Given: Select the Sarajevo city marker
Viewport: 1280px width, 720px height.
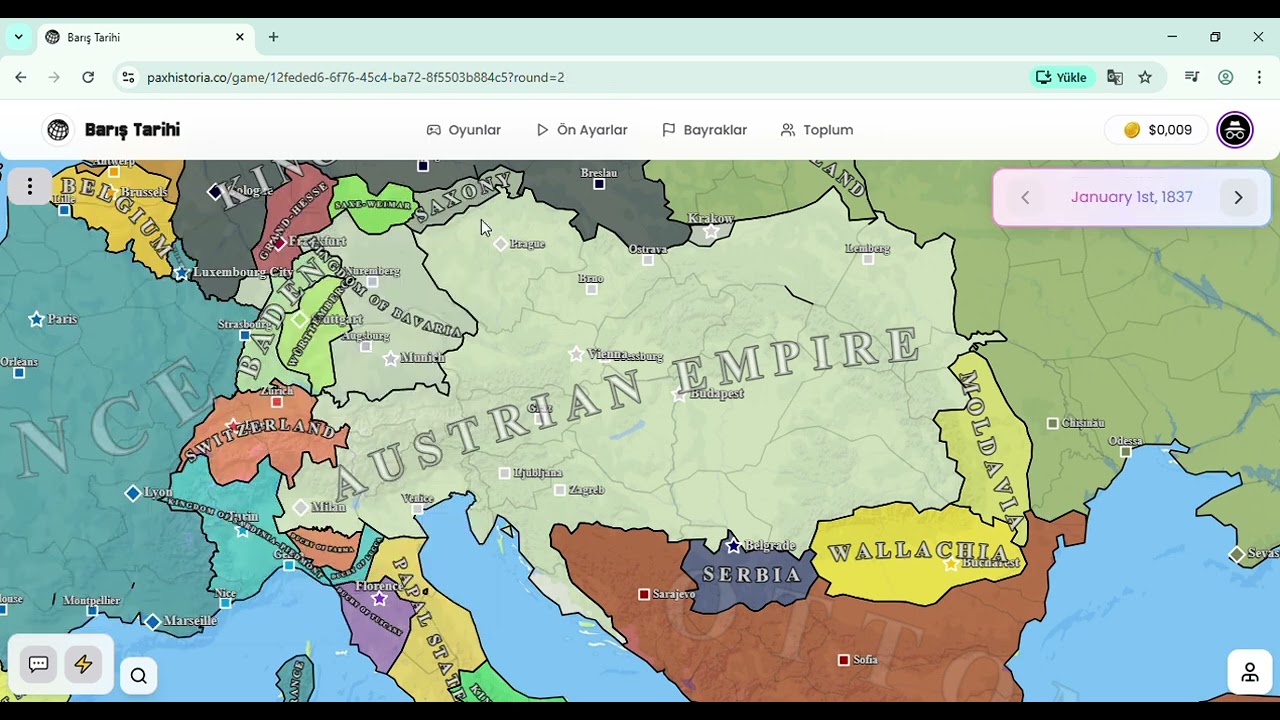Looking at the screenshot, I should (644, 594).
